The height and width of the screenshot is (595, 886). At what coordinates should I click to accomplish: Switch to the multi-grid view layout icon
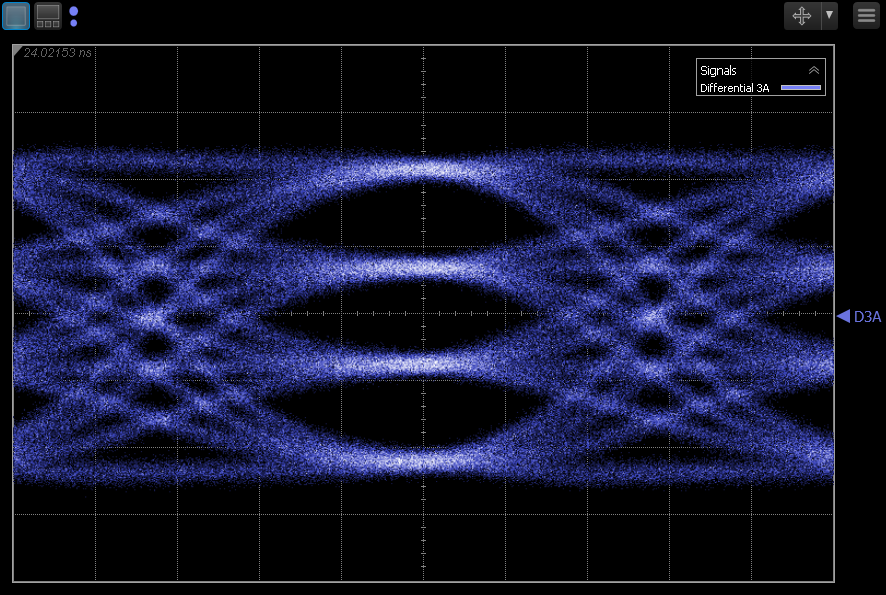coord(48,16)
